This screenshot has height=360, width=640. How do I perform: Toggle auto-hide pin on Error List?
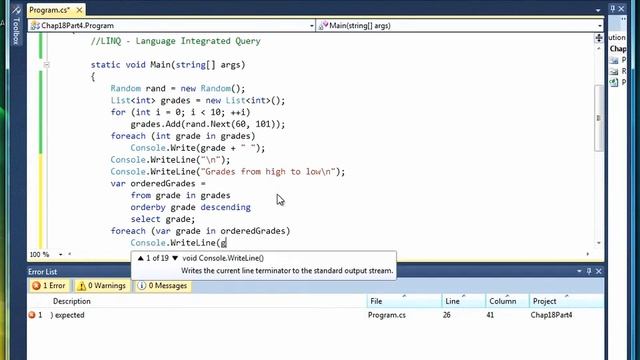[x=589, y=271]
